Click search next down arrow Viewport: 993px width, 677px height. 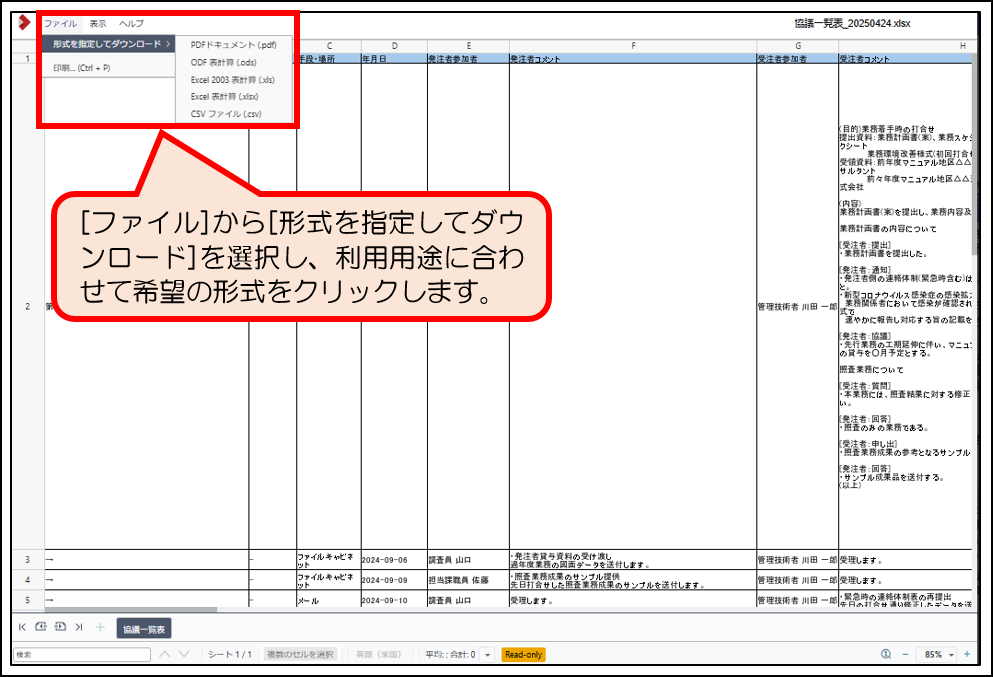pyautogui.click(x=184, y=654)
